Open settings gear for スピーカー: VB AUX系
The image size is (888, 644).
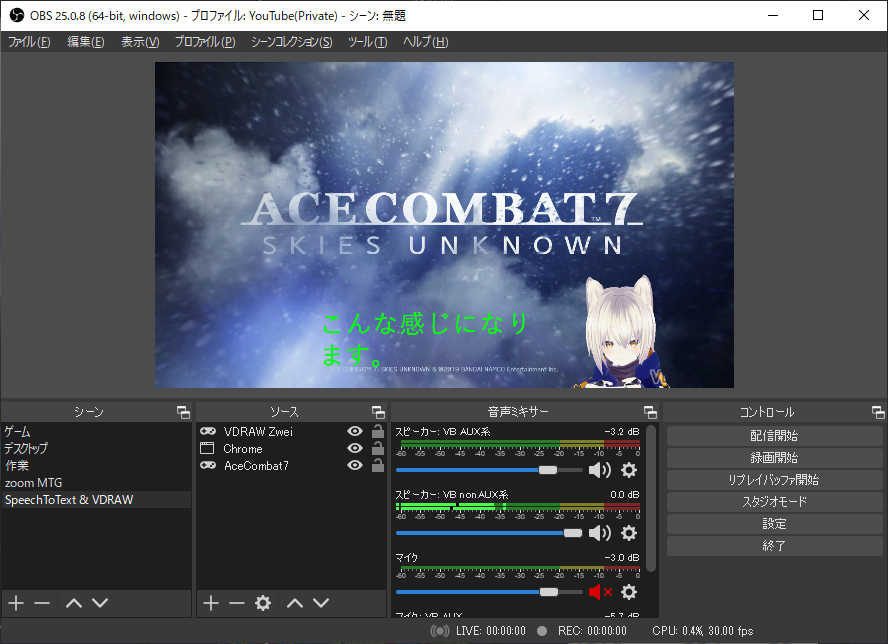pyautogui.click(x=629, y=470)
